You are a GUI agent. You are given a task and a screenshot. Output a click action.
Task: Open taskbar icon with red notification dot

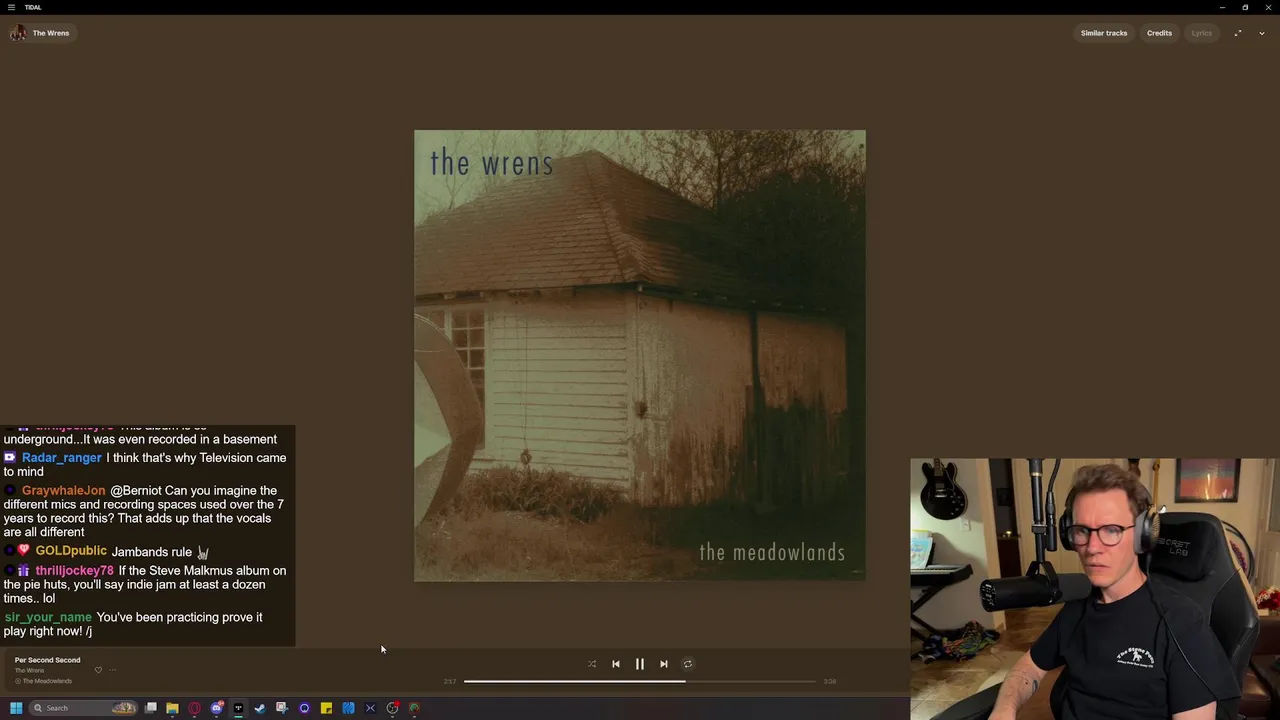click(x=392, y=708)
